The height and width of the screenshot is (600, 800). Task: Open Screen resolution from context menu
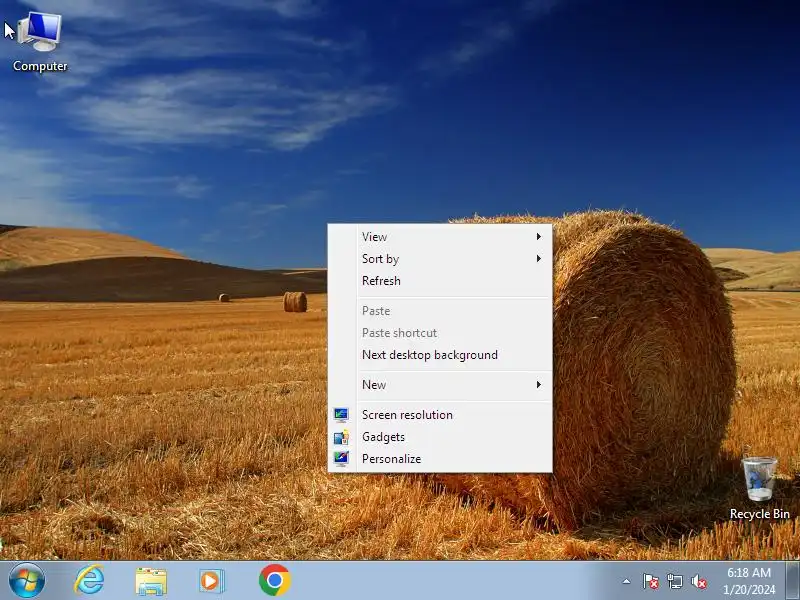(440, 415)
